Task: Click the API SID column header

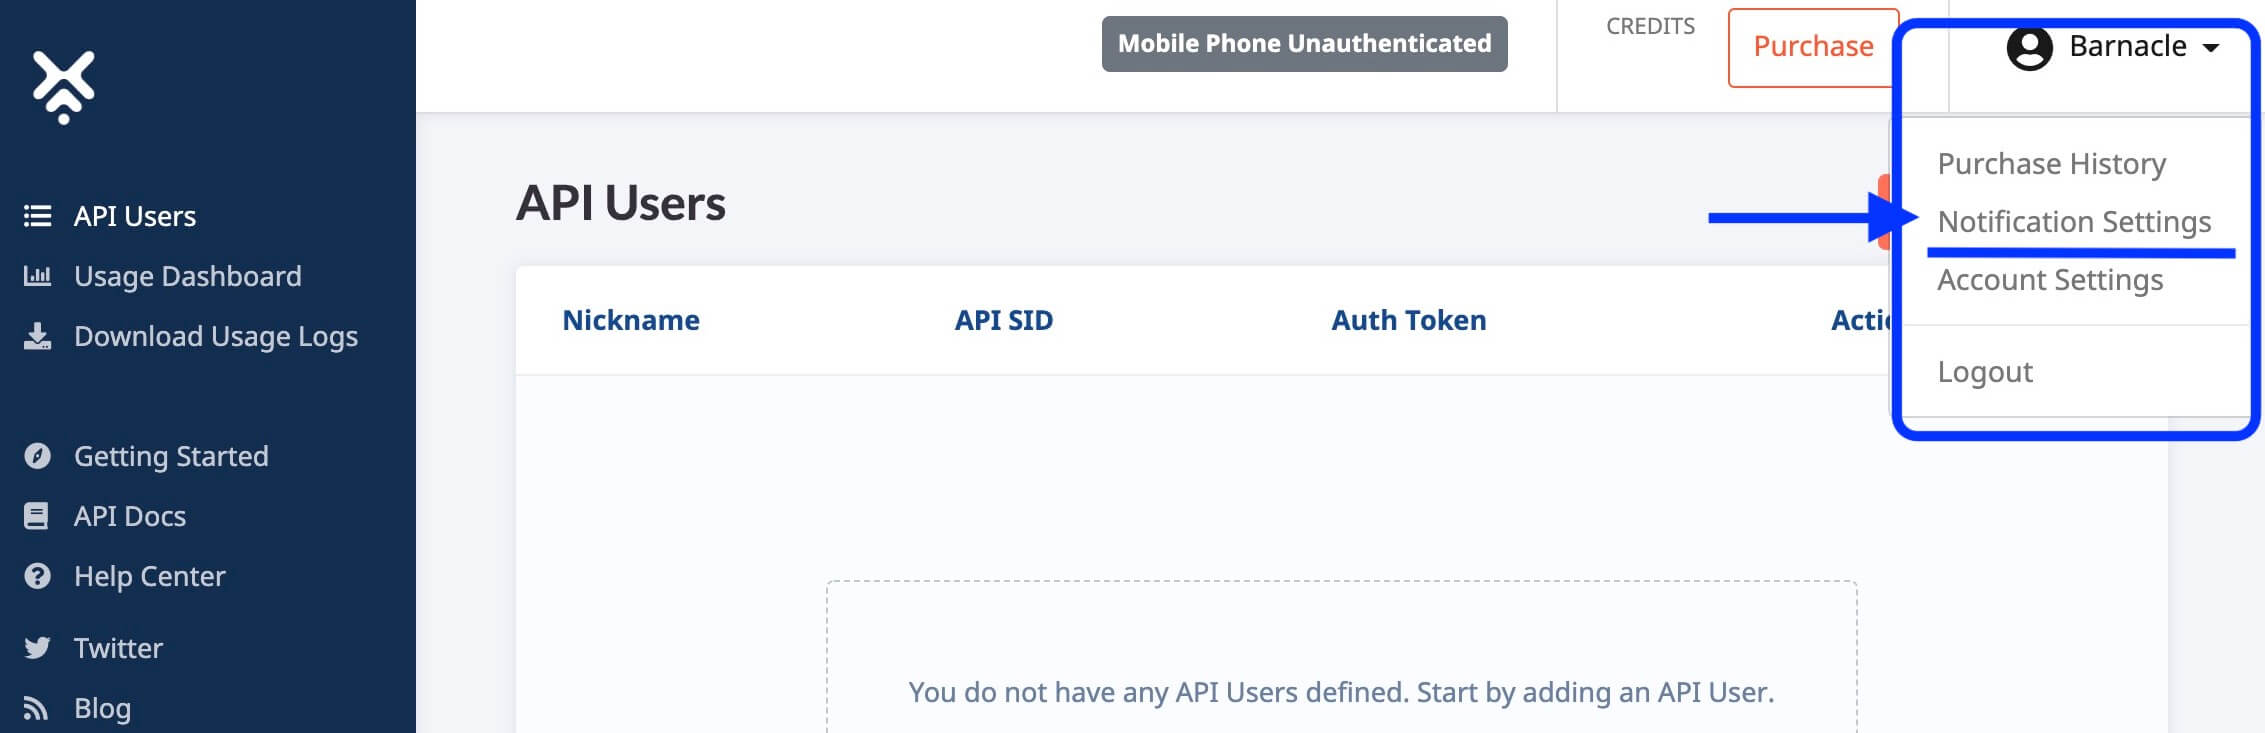Action: (x=1003, y=320)
